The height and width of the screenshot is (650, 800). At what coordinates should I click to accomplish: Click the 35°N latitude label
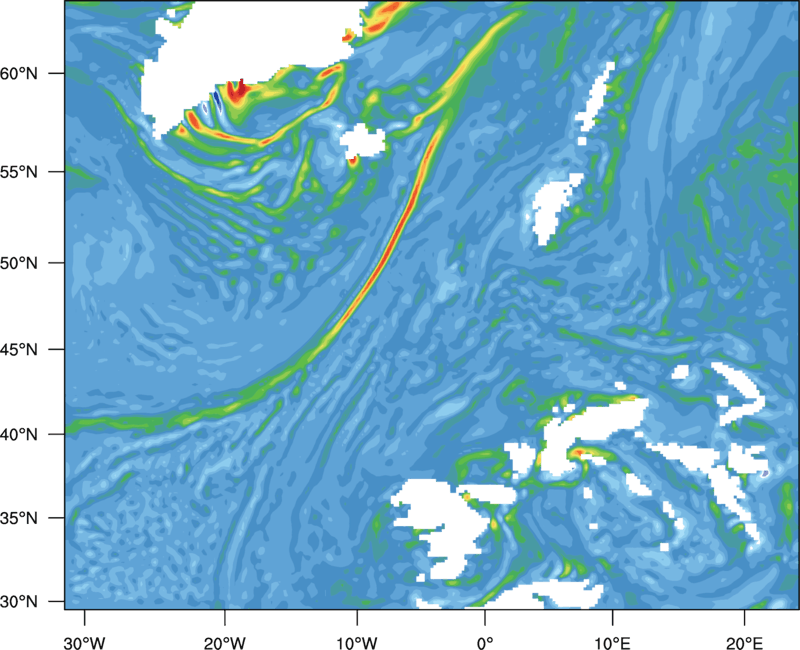pyautogui.click(x=19, y=518)
